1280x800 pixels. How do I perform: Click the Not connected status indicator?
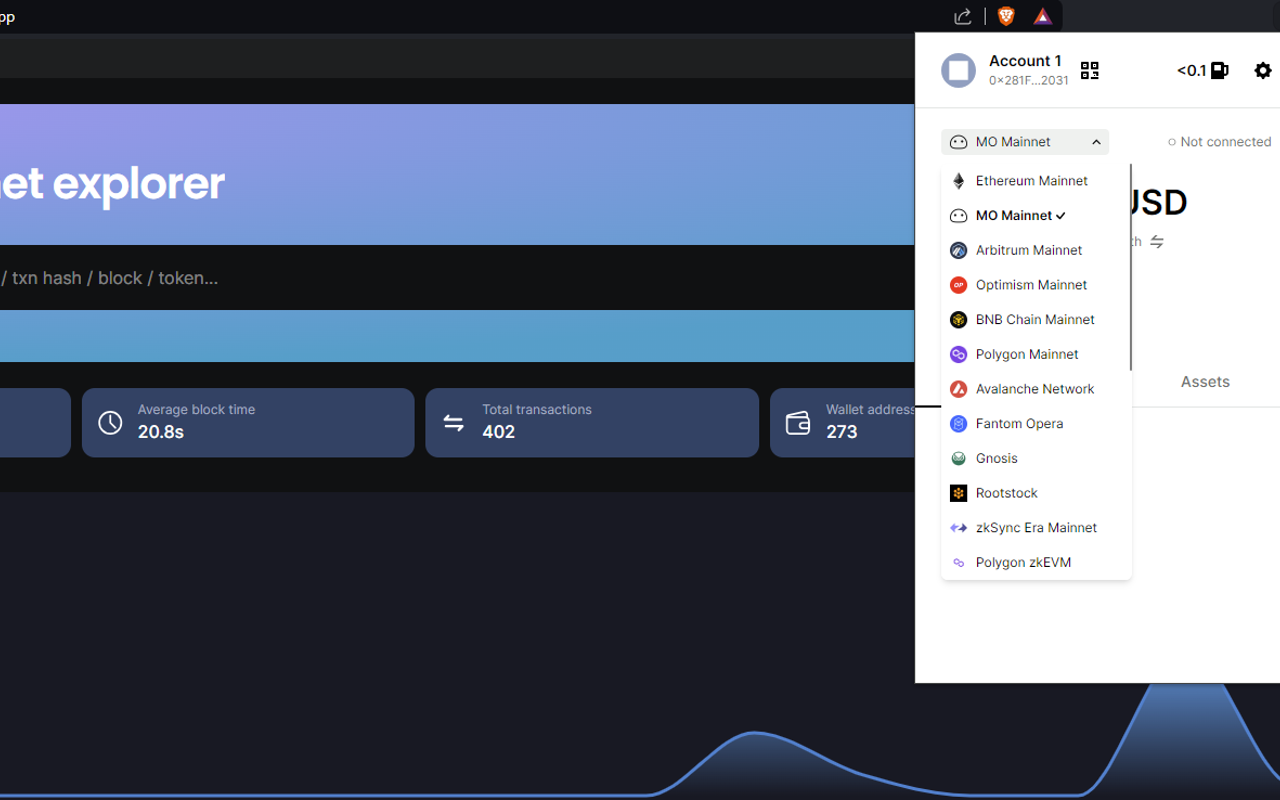click(x=1219, y=142)
